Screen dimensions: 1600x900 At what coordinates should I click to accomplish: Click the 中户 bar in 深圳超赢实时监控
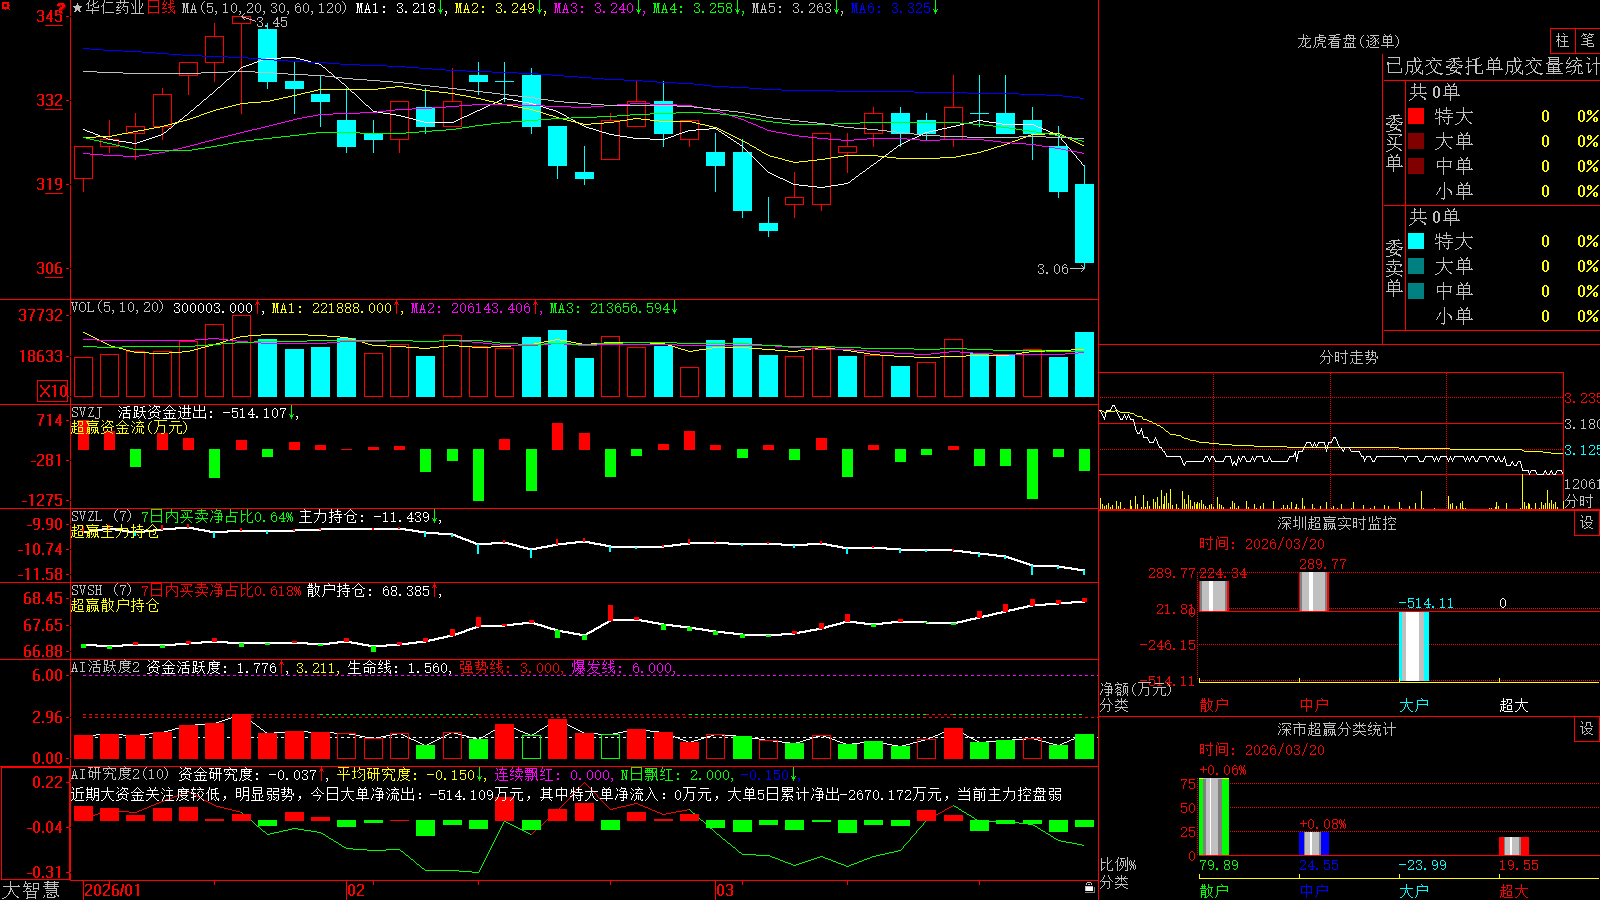(1313, 591)
